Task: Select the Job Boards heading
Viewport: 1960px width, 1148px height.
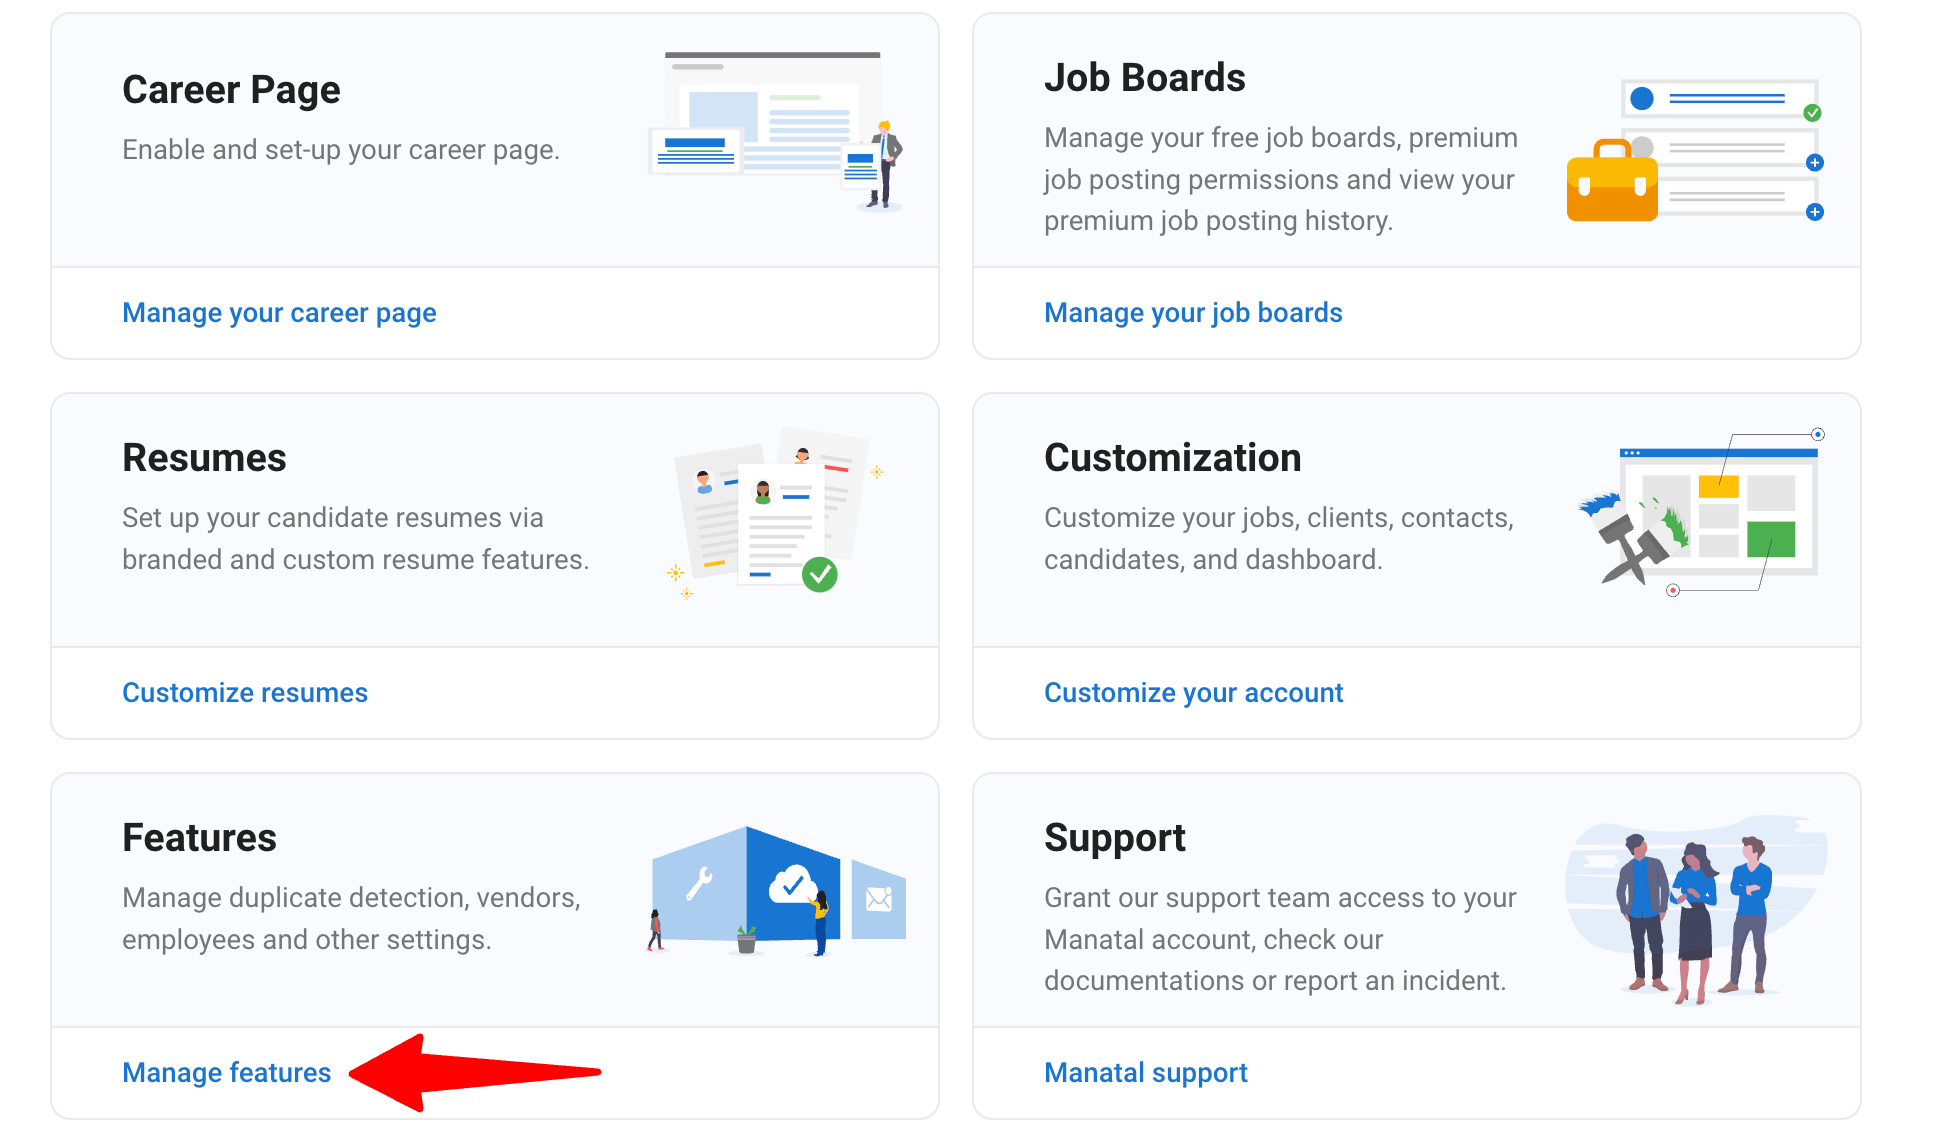Action: 1145,77
